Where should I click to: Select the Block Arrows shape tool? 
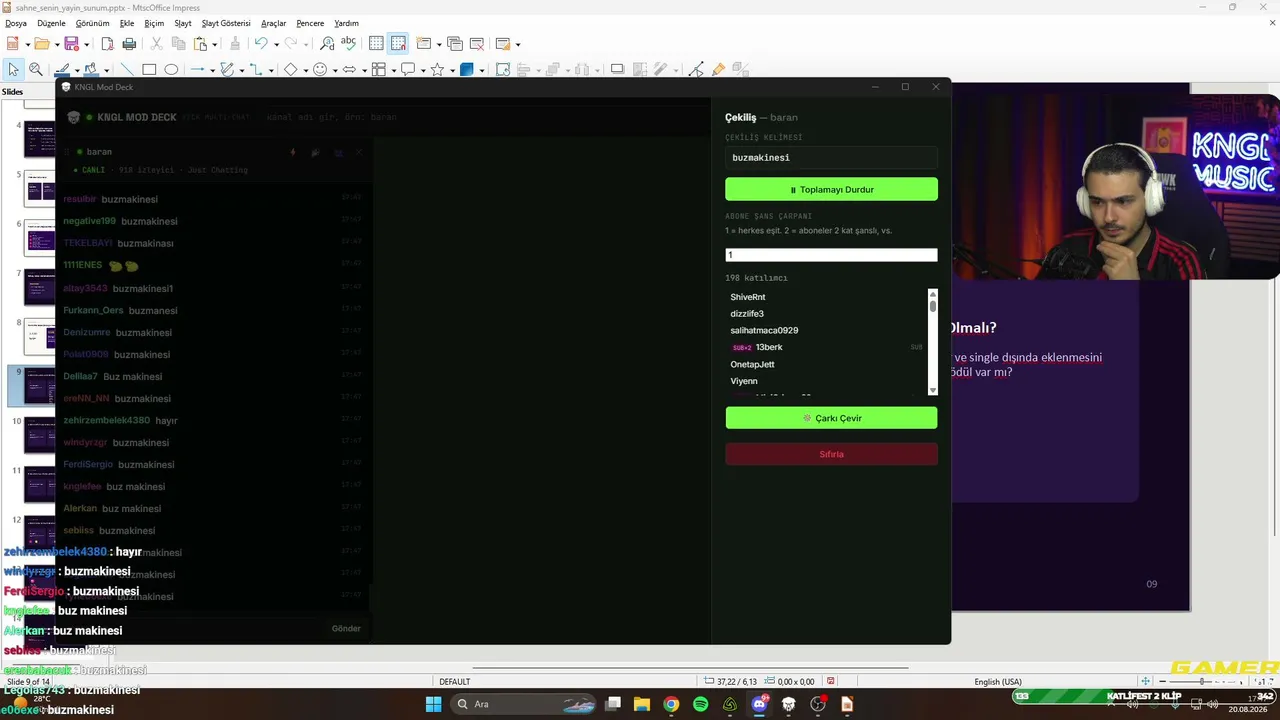pos(349,69)
